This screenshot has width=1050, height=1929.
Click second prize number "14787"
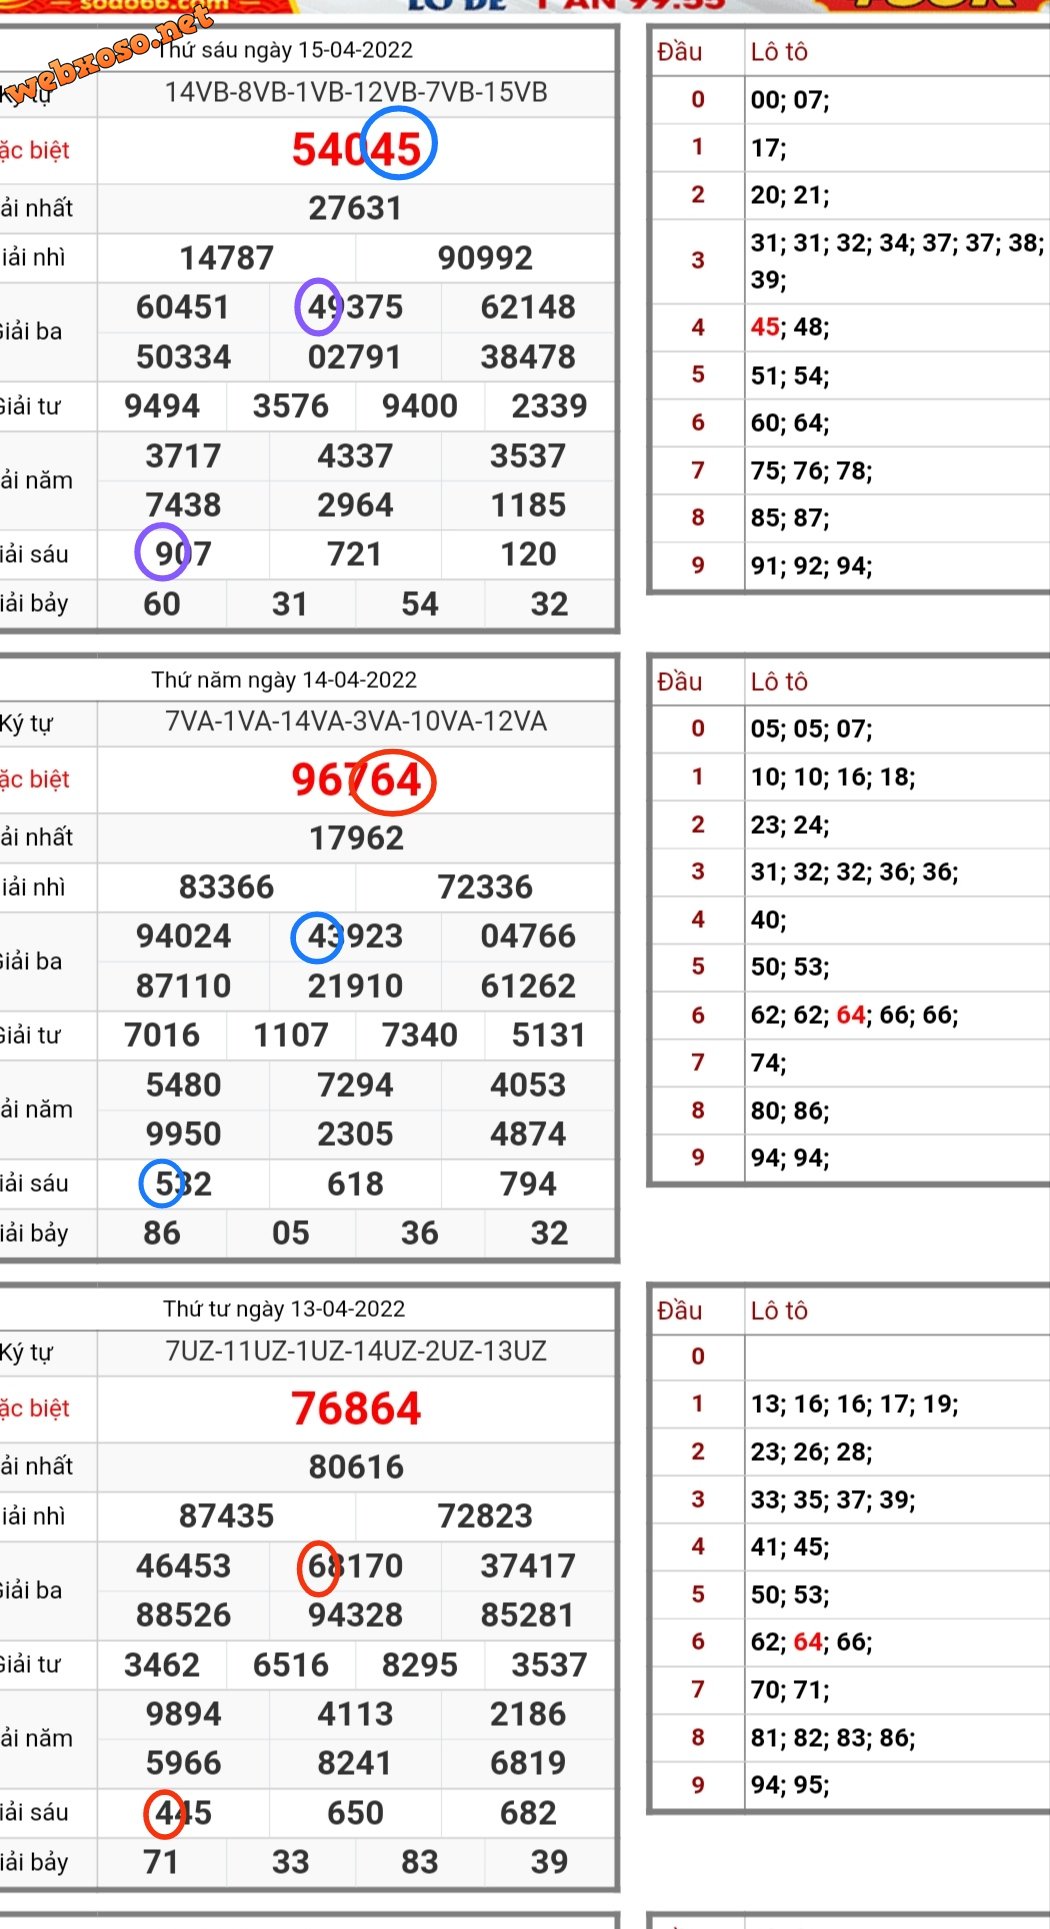pyautogui.click(x=227, y=258)
